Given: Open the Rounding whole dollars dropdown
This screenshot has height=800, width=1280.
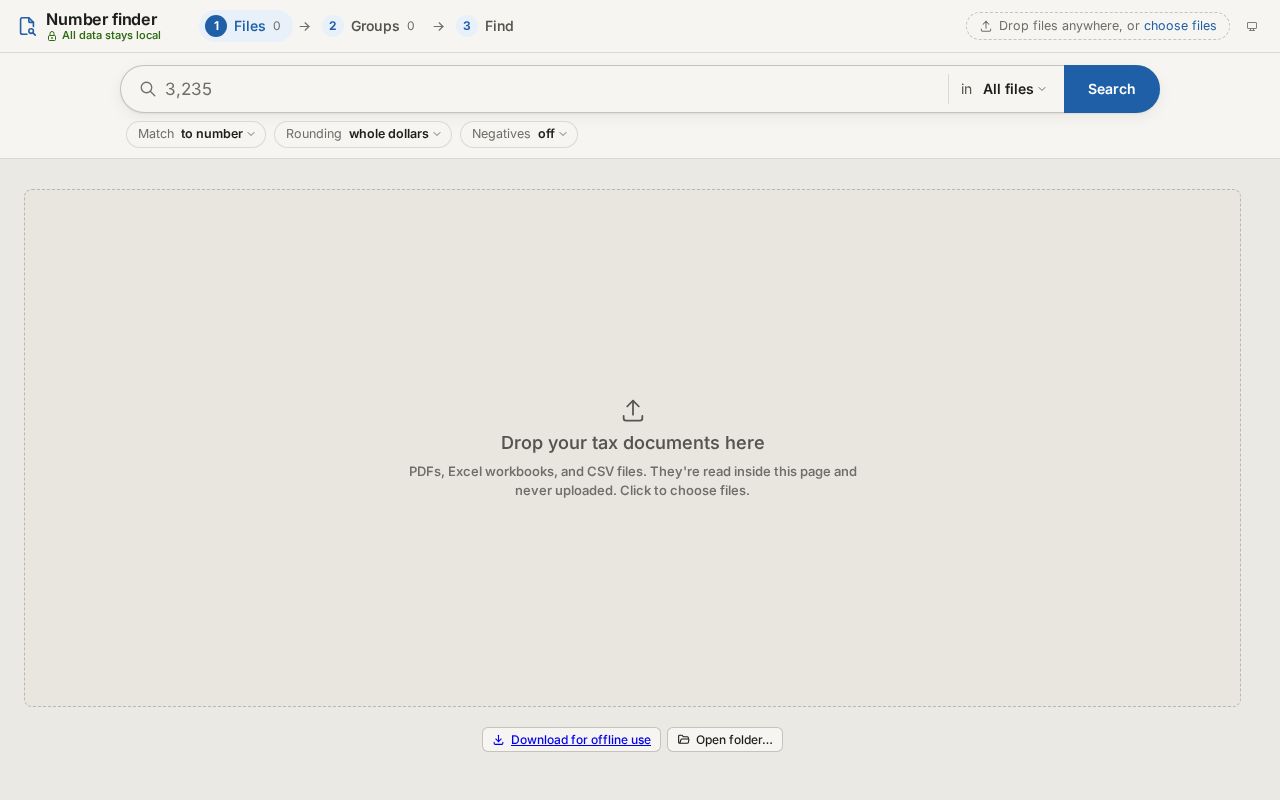Looking at the screenshot, I should point(363,134).
